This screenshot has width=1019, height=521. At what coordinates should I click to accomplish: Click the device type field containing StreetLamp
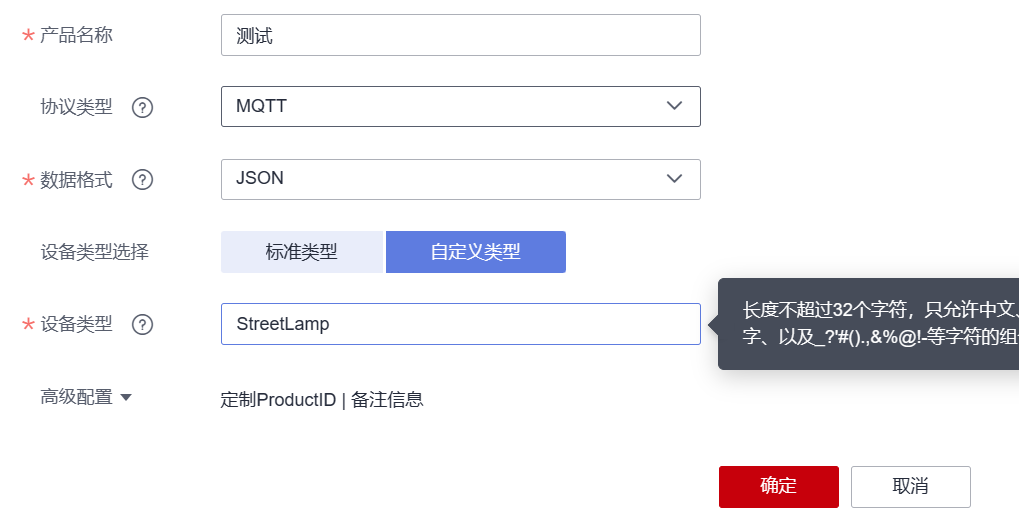460,324
